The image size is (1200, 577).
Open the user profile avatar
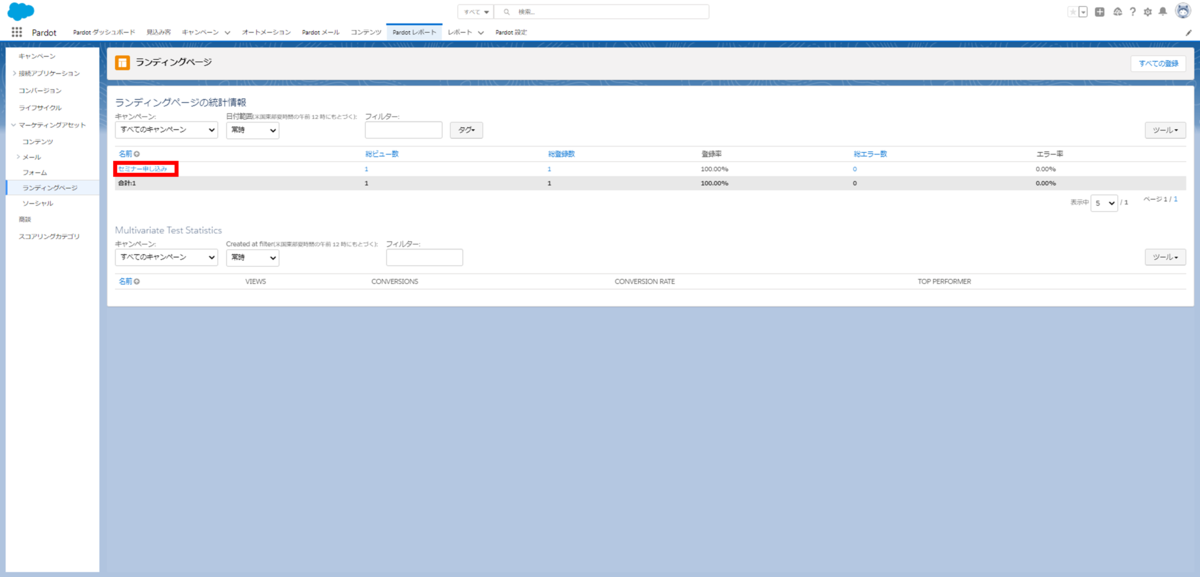[x=1182, y=12]
